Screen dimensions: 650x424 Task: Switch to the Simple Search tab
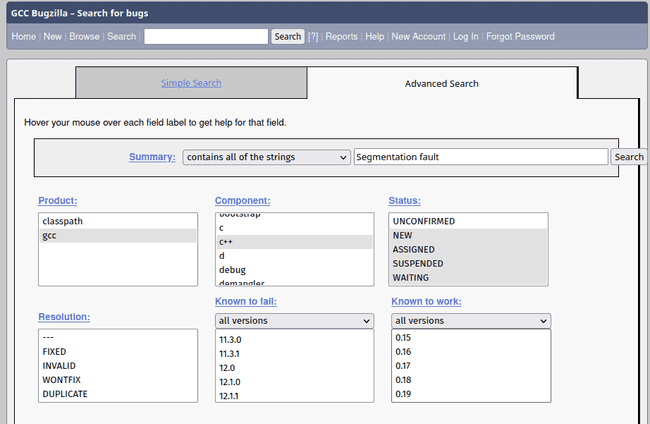tap(191, 83)
